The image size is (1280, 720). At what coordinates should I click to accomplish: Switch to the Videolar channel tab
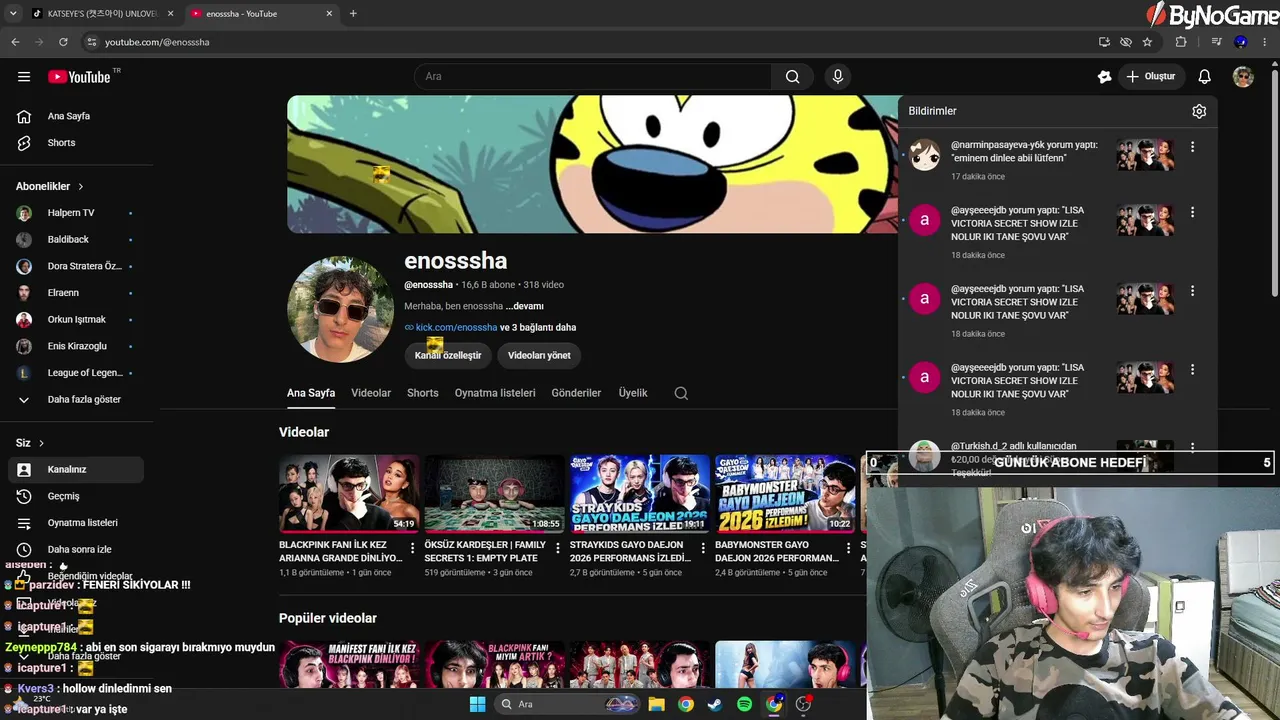[371, 393]
